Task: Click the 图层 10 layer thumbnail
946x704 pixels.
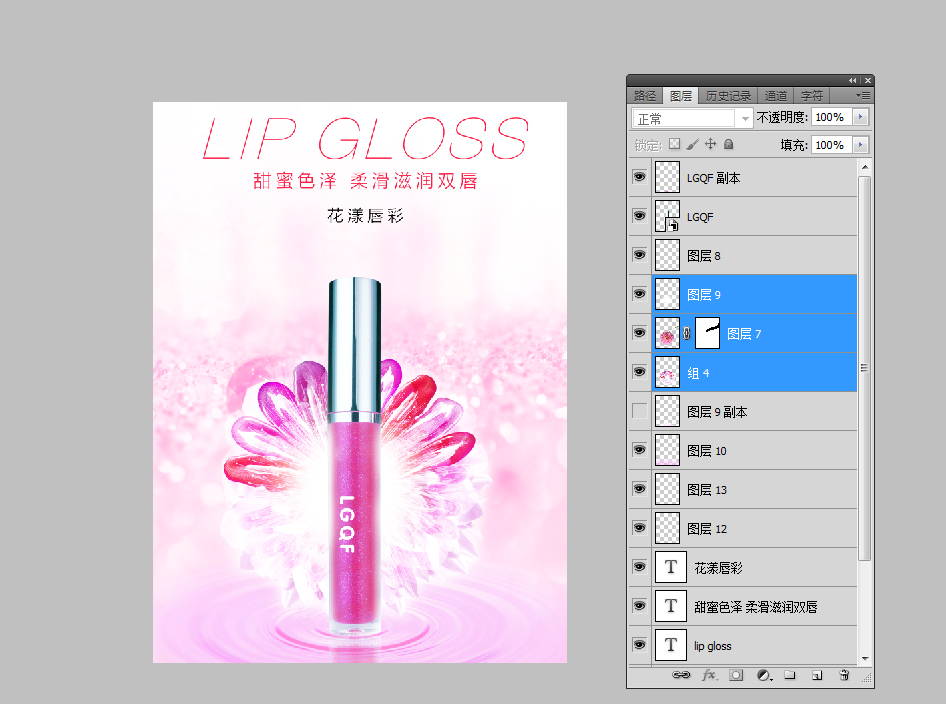Action: point(667,450)
